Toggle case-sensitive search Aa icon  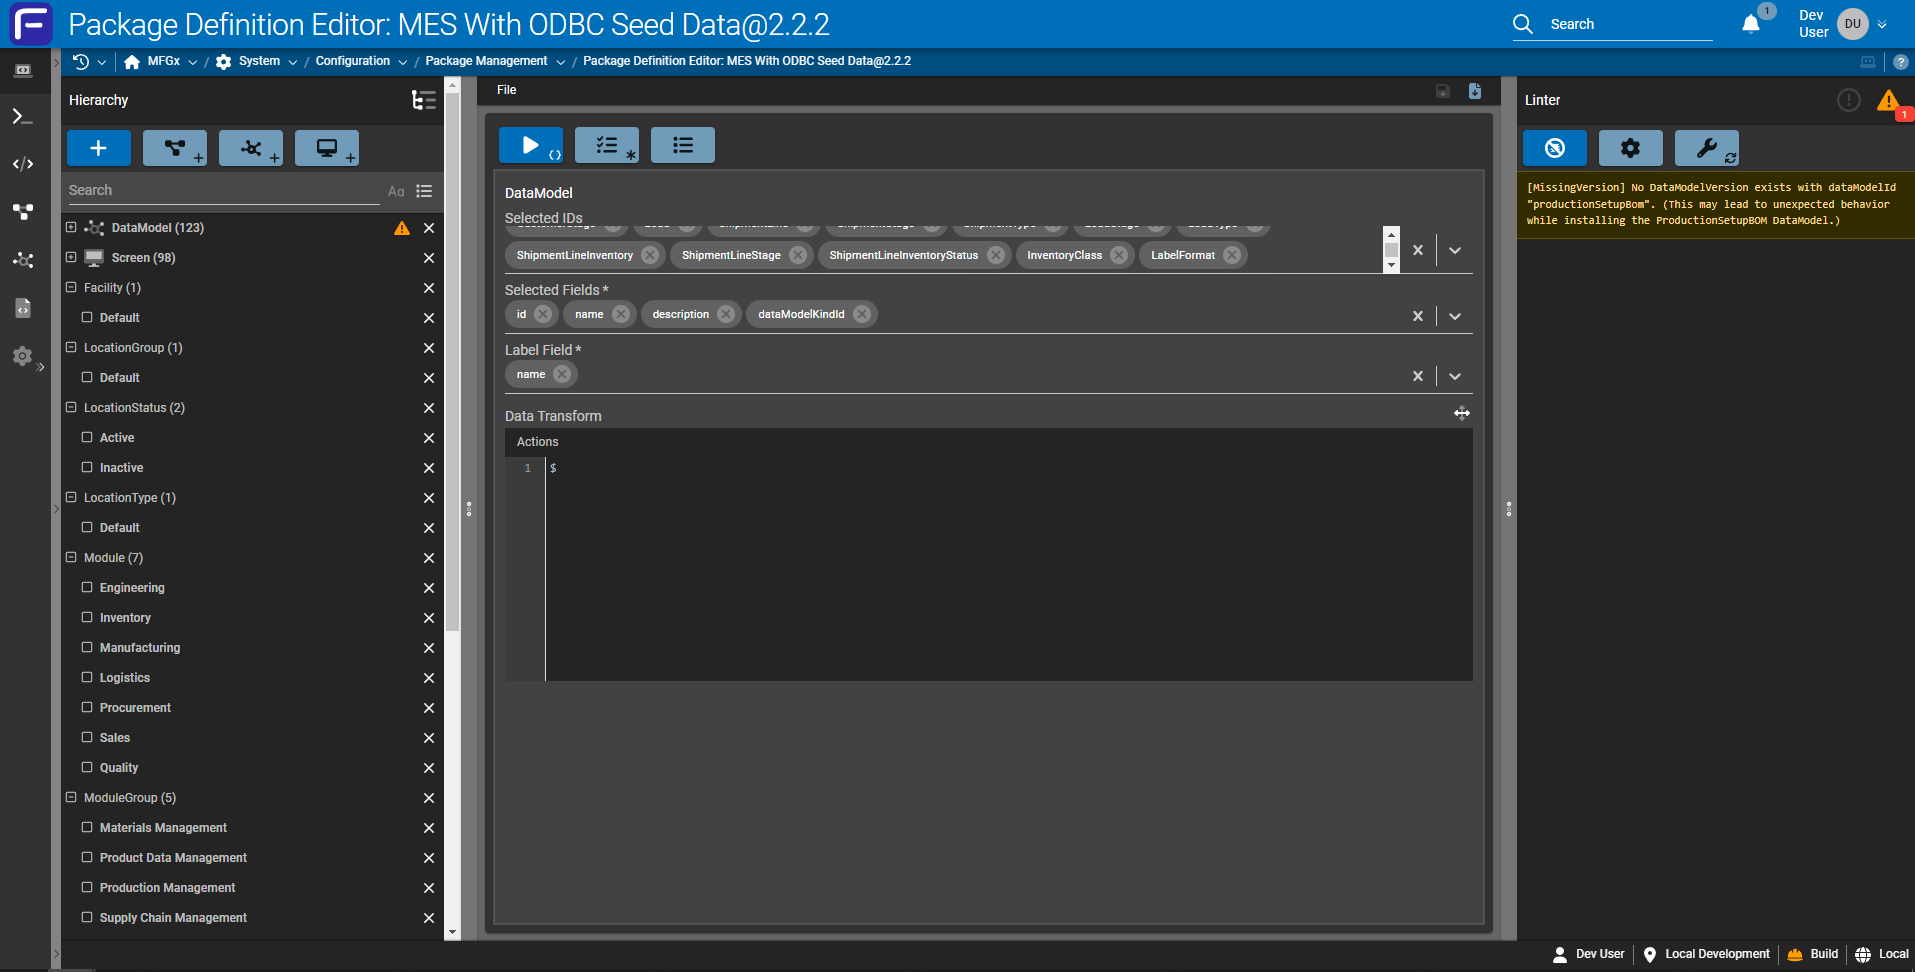tap(396, 191)
